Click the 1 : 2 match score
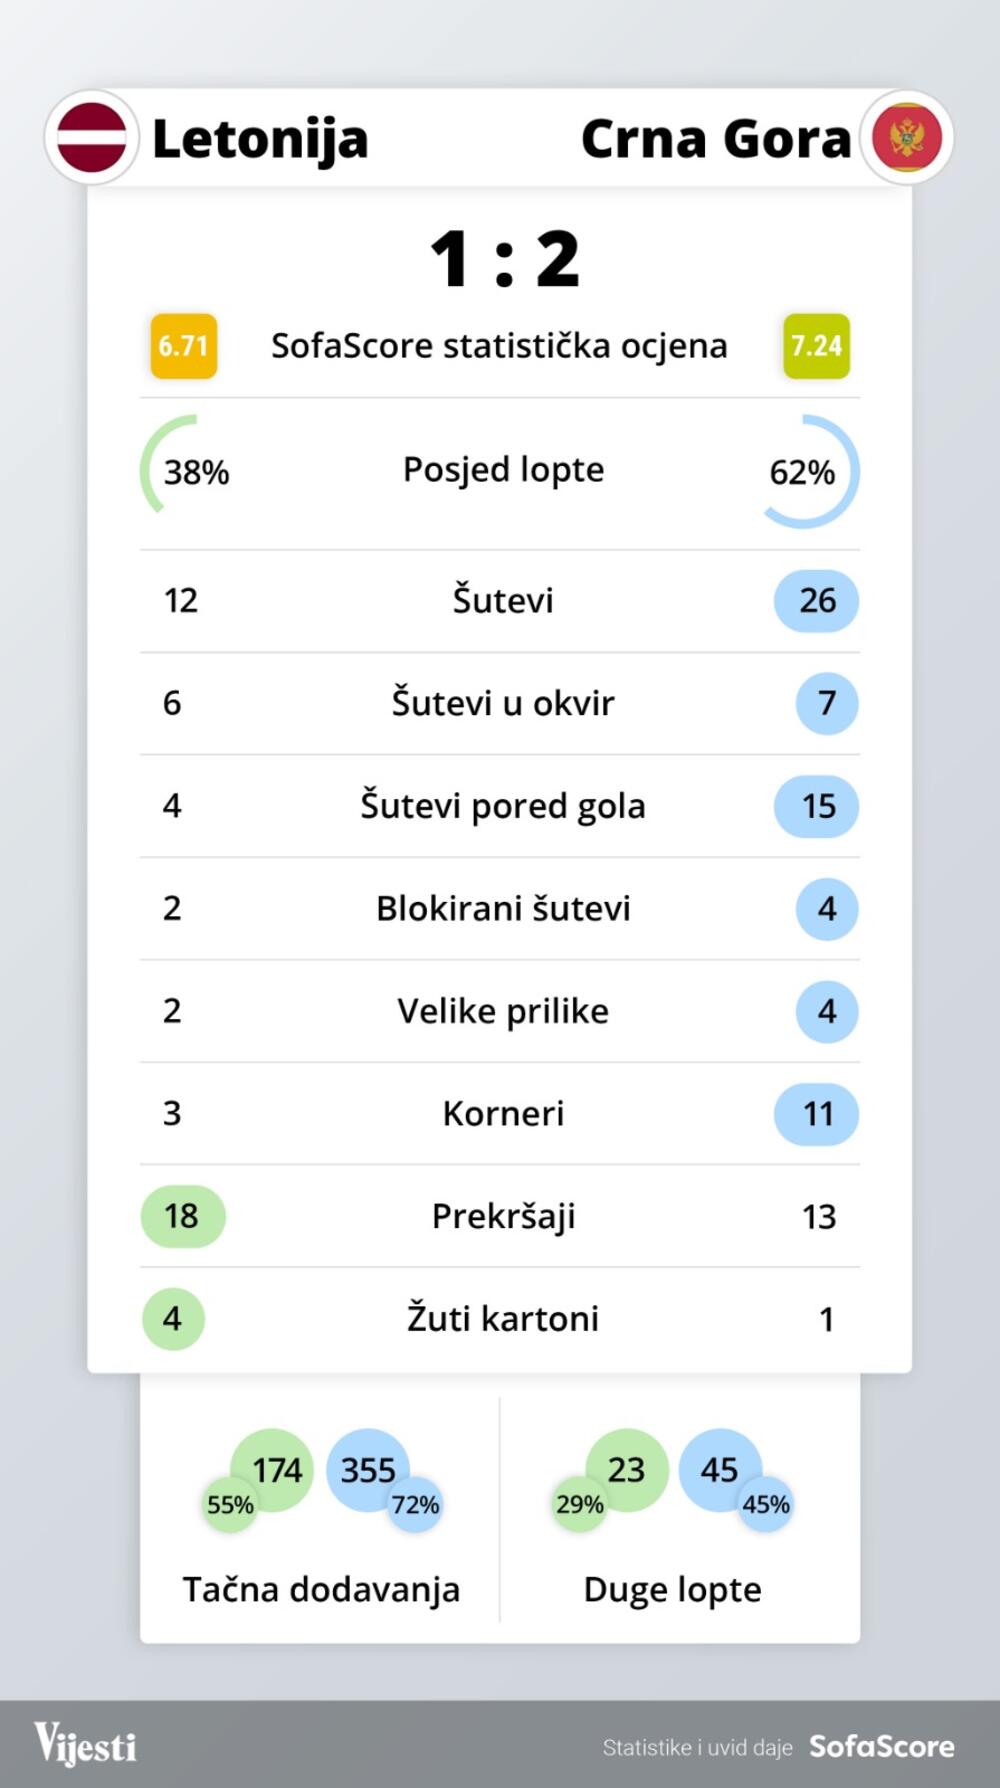 pyautogui.click(x=504, y=259)
